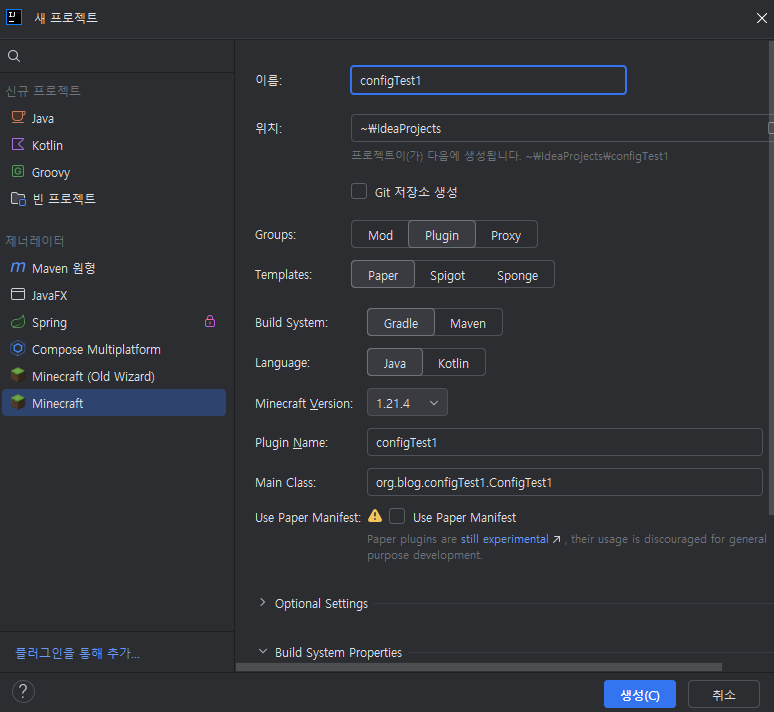
Task: Open the Minecraft Version 1.21.4 dropdown
Action: [x=407, y=403]
